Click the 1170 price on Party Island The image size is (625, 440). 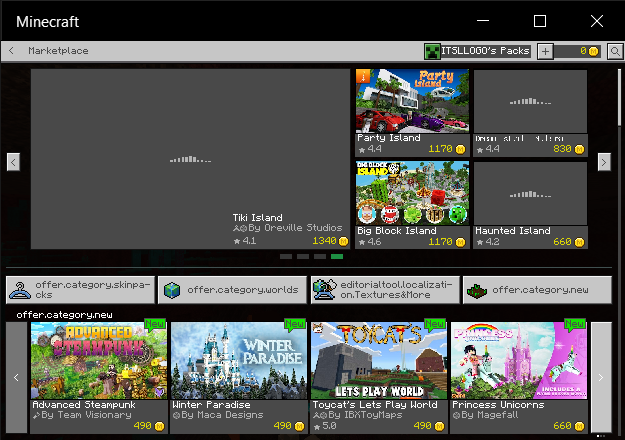446,149
